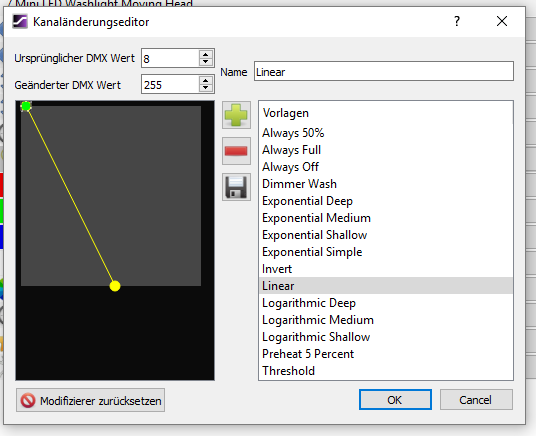Image resolution: width=536 pixels, height=436 pixels.
Task: Select the green handler point on curve
Action: 26,106
